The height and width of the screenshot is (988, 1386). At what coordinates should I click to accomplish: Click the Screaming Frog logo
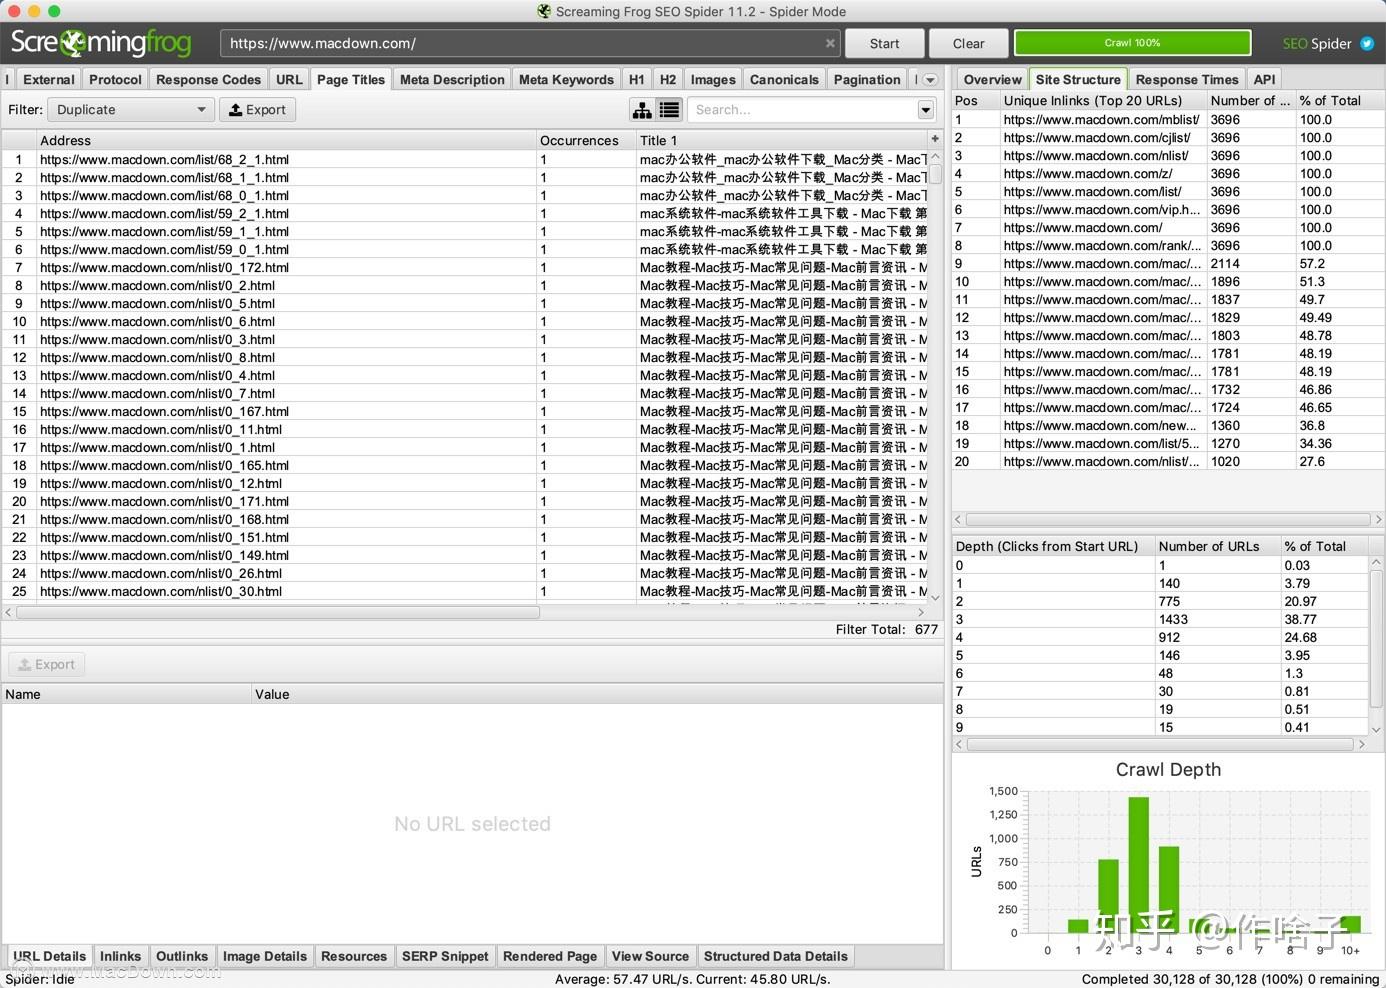(x=100, y=42)
